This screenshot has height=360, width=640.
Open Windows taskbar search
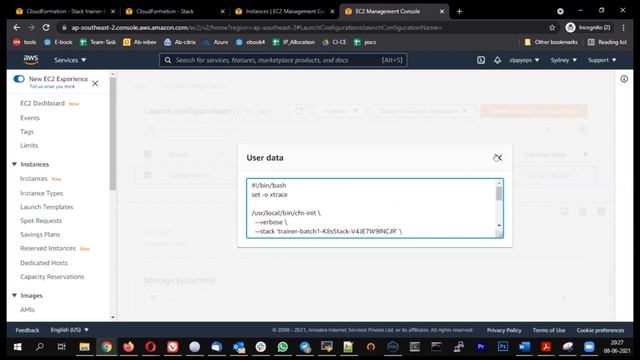point(40,347)
